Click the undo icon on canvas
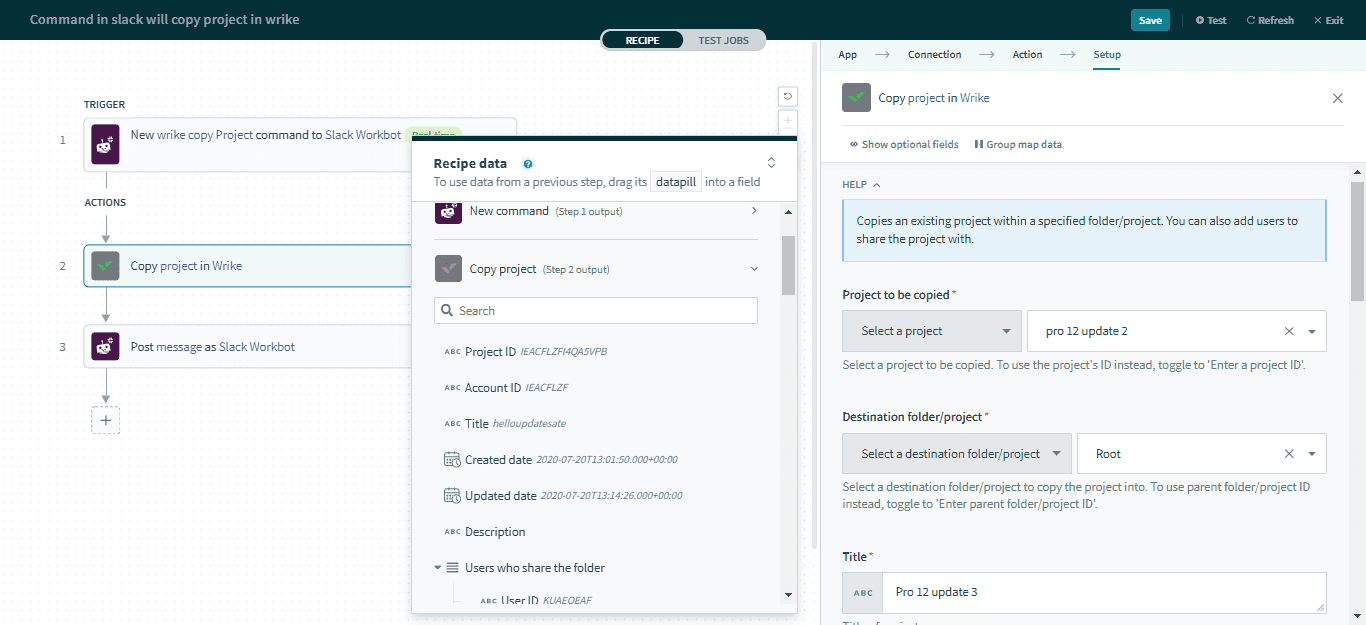The width and height of the screenshot is (1366, 625). click(788, 96)
